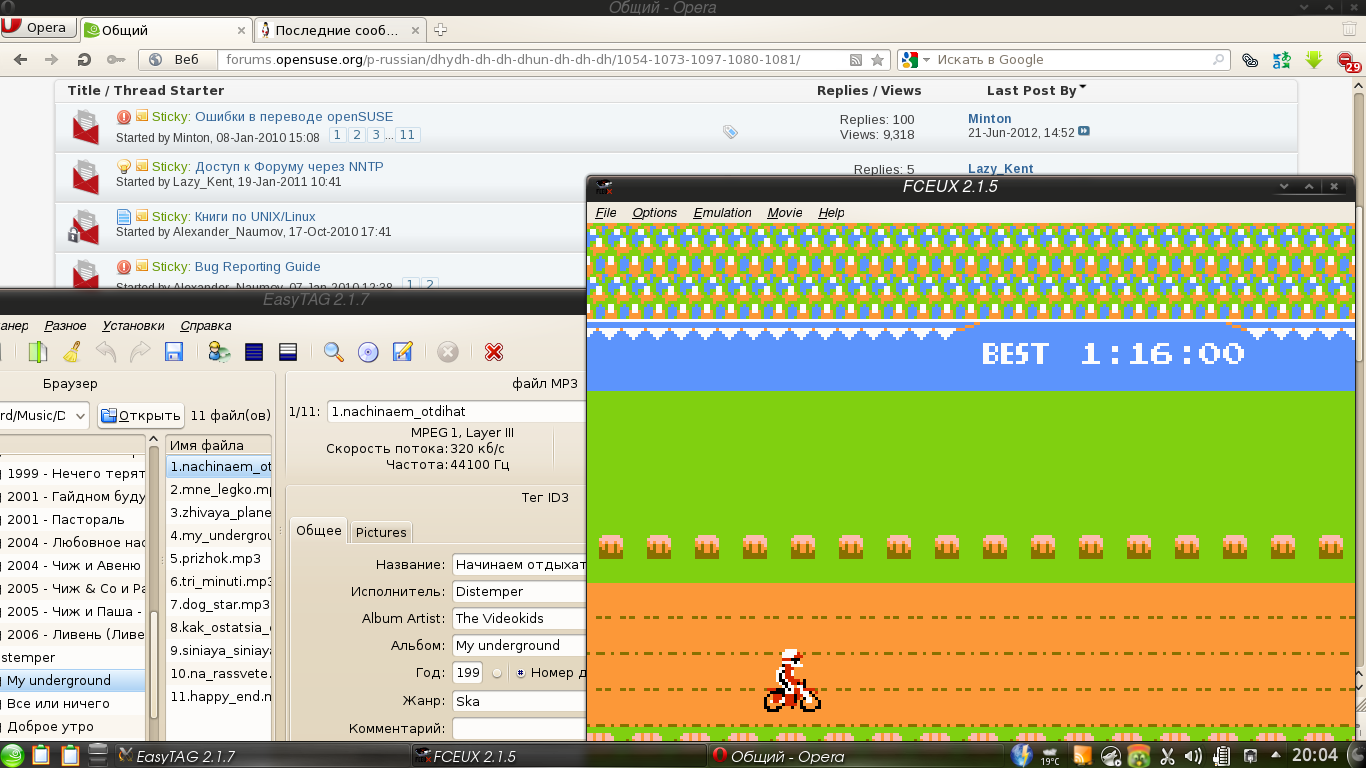Viewport: 1366px width, 768px height.
Task: Undo the last change in EasyTAG toolbar
Action: (x=106, y=352)
